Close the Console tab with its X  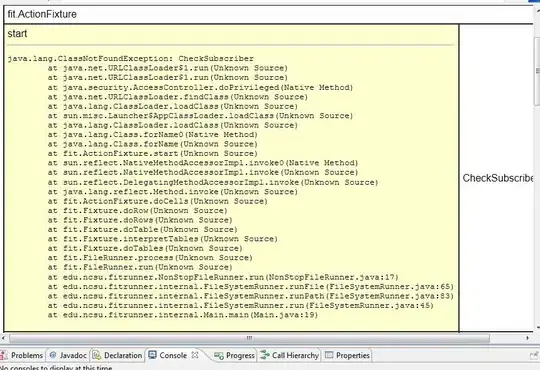pos(195,354)
